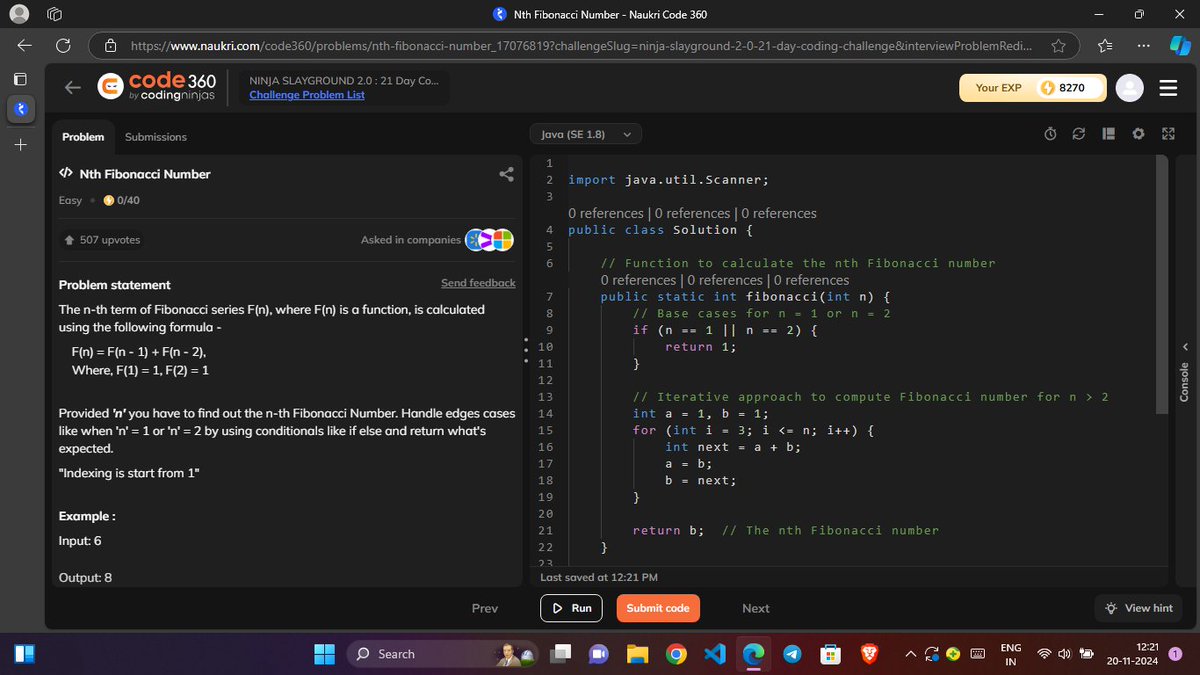Open the stopwatch timer icon

click(x=1050, y=134)
